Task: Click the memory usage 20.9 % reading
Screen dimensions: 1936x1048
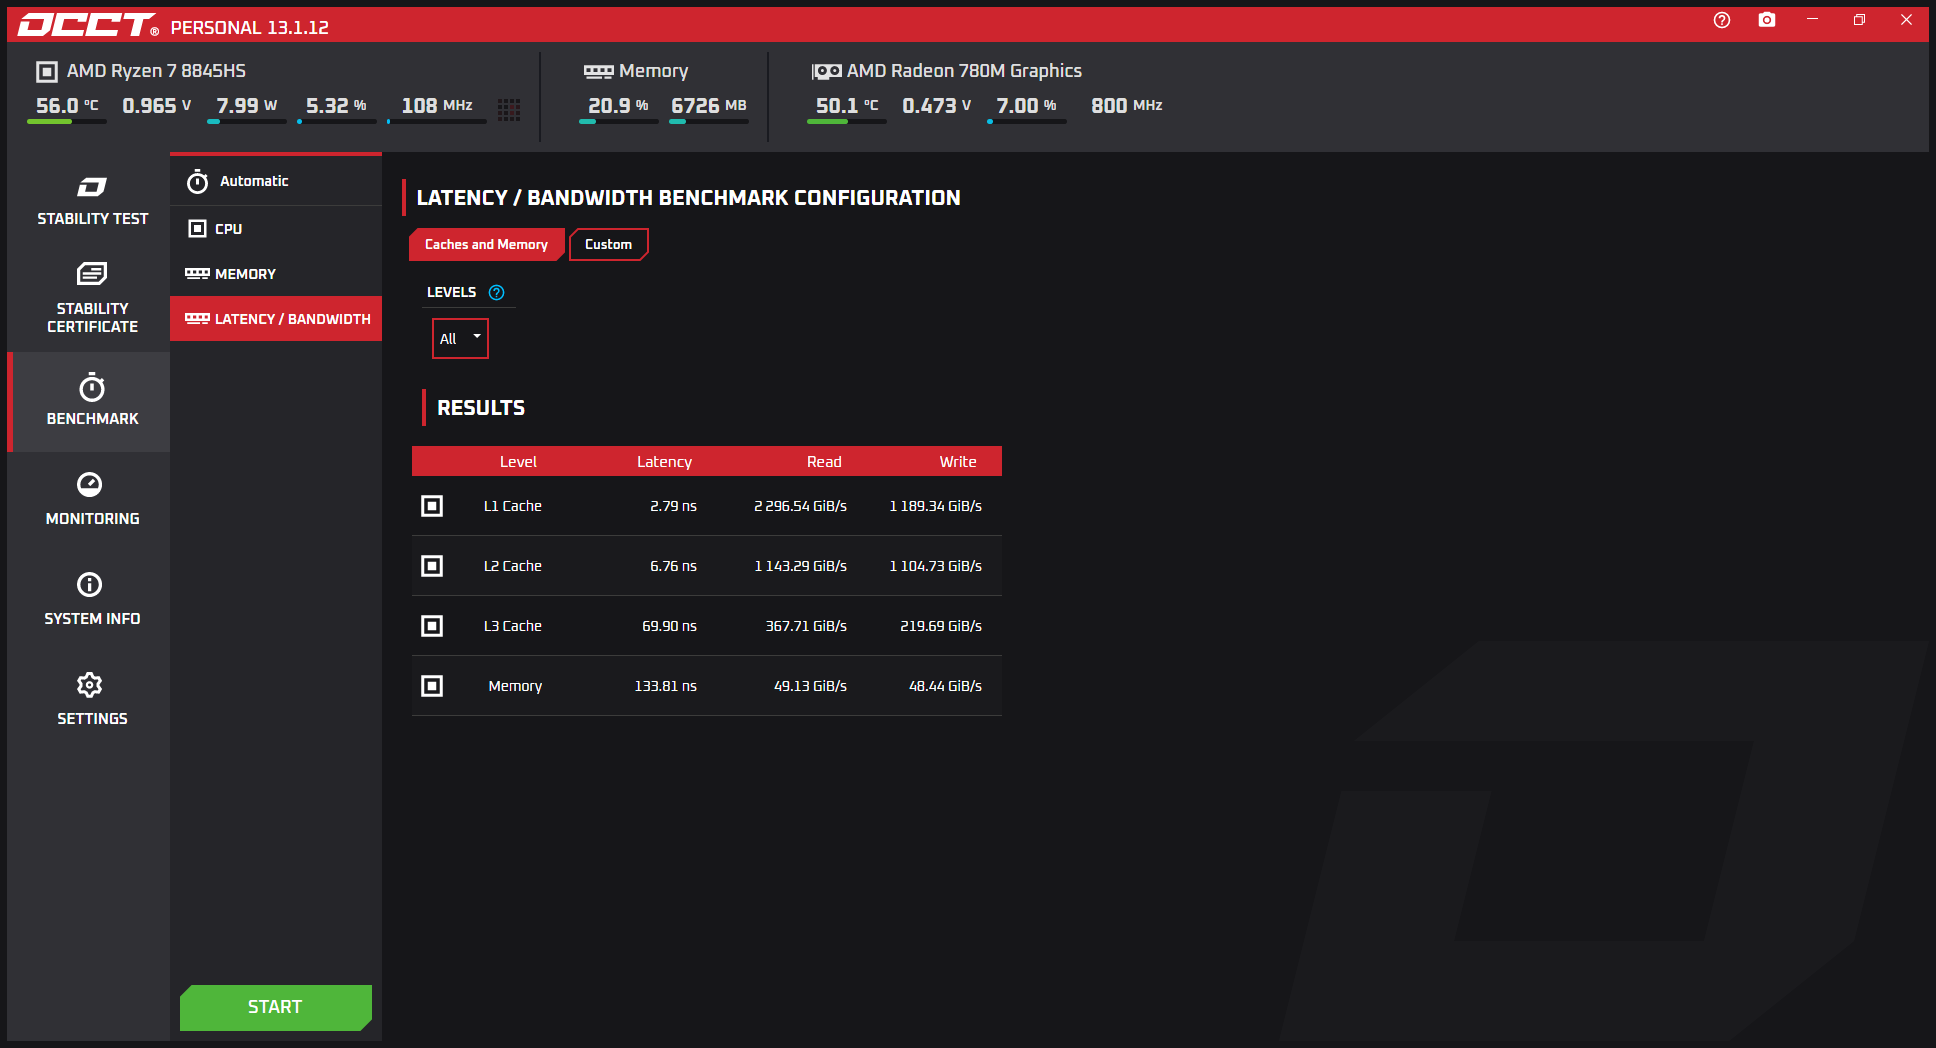Action: (x=618, y=106)
